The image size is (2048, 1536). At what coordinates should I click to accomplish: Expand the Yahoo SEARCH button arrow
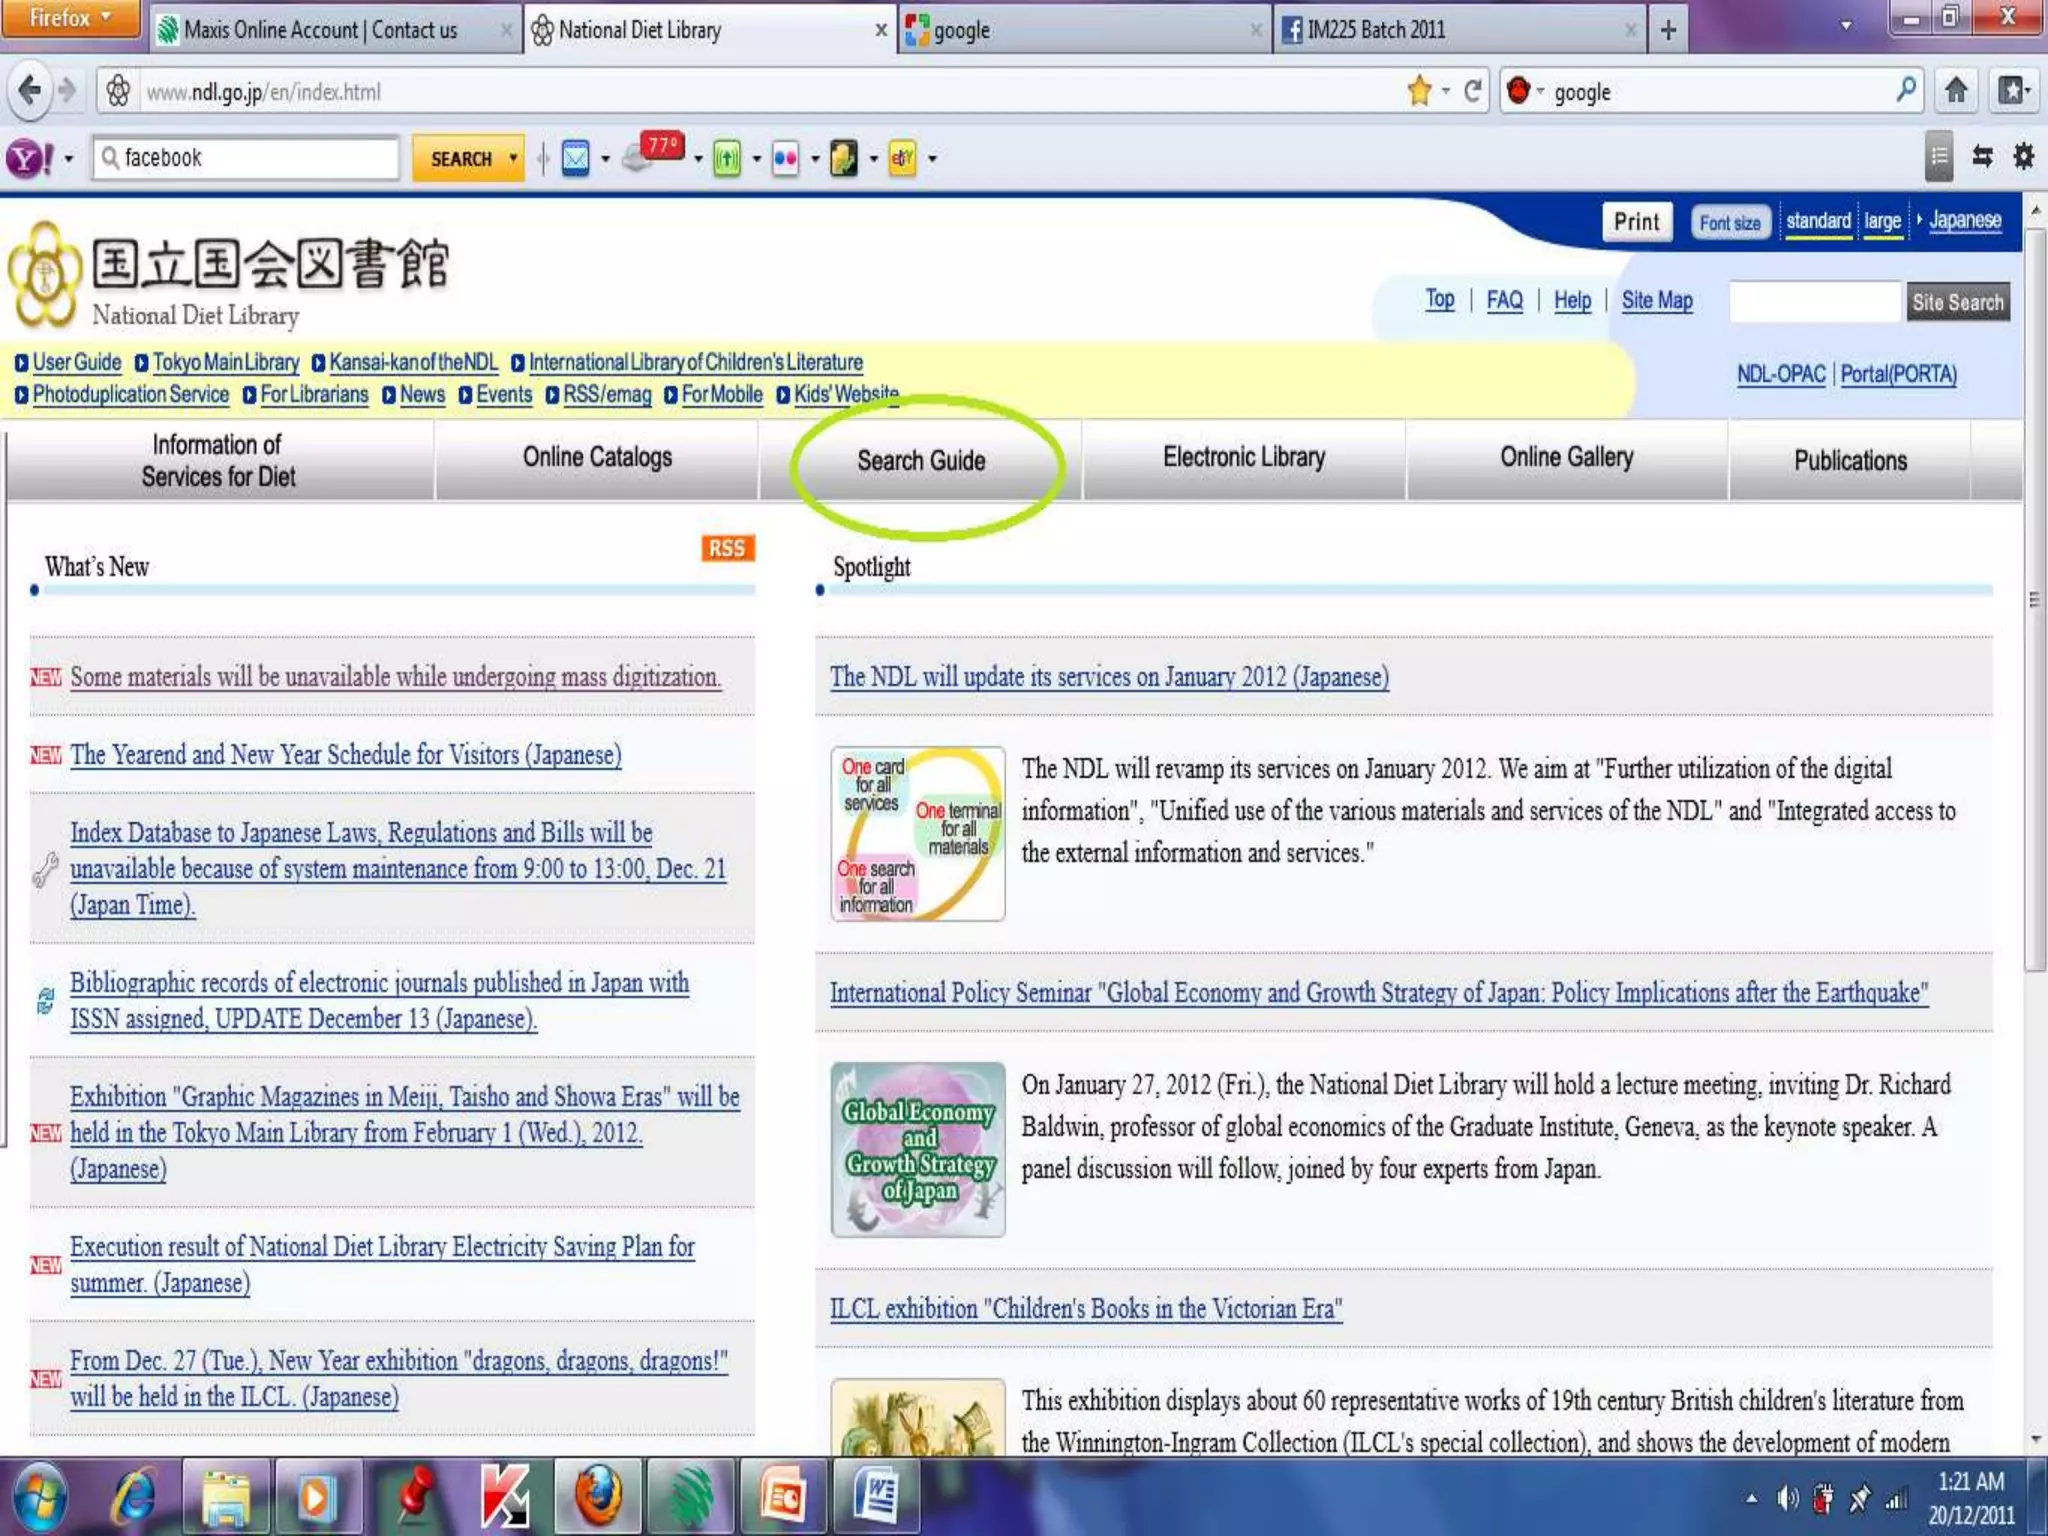click(513, 158)
